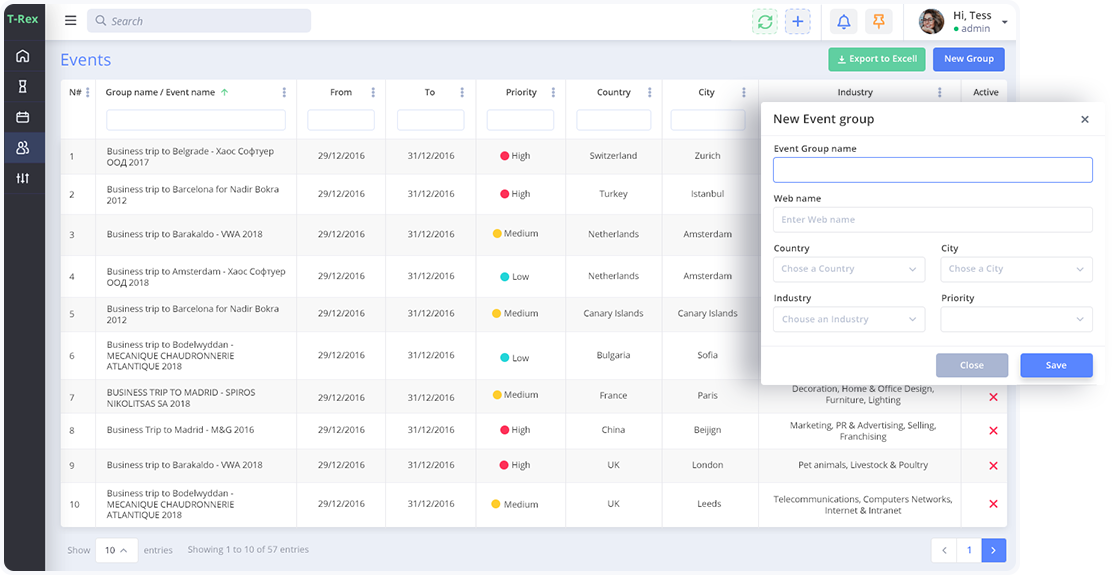Open the hourglass sidebar item
This screenshot has width=1112, height=575.
pos(23,87)
